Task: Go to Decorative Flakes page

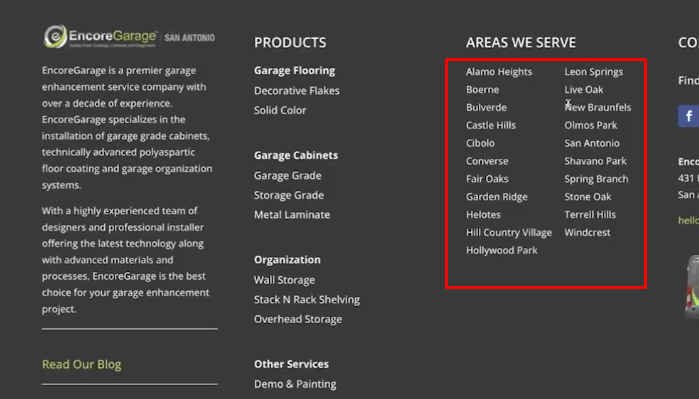Action: 297,90
